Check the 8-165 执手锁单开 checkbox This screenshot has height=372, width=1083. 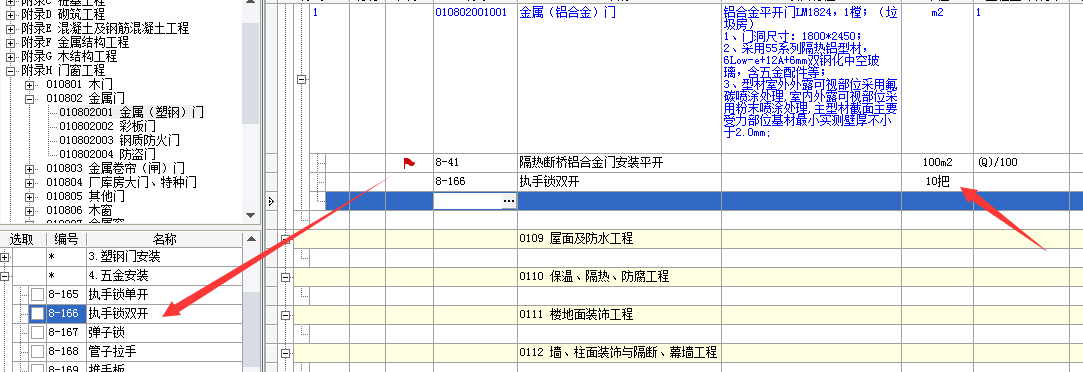point(37,295)
